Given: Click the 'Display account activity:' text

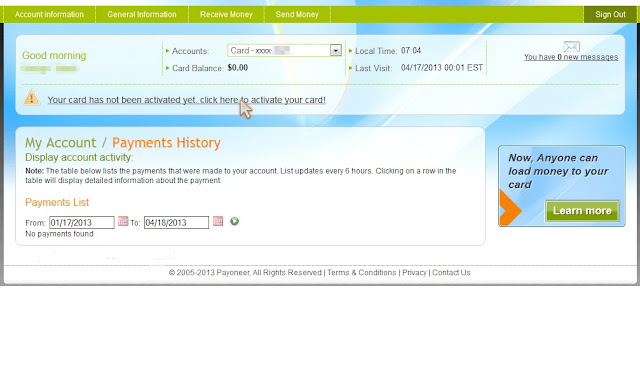Looking at the screenshot, I should [79, 158].
